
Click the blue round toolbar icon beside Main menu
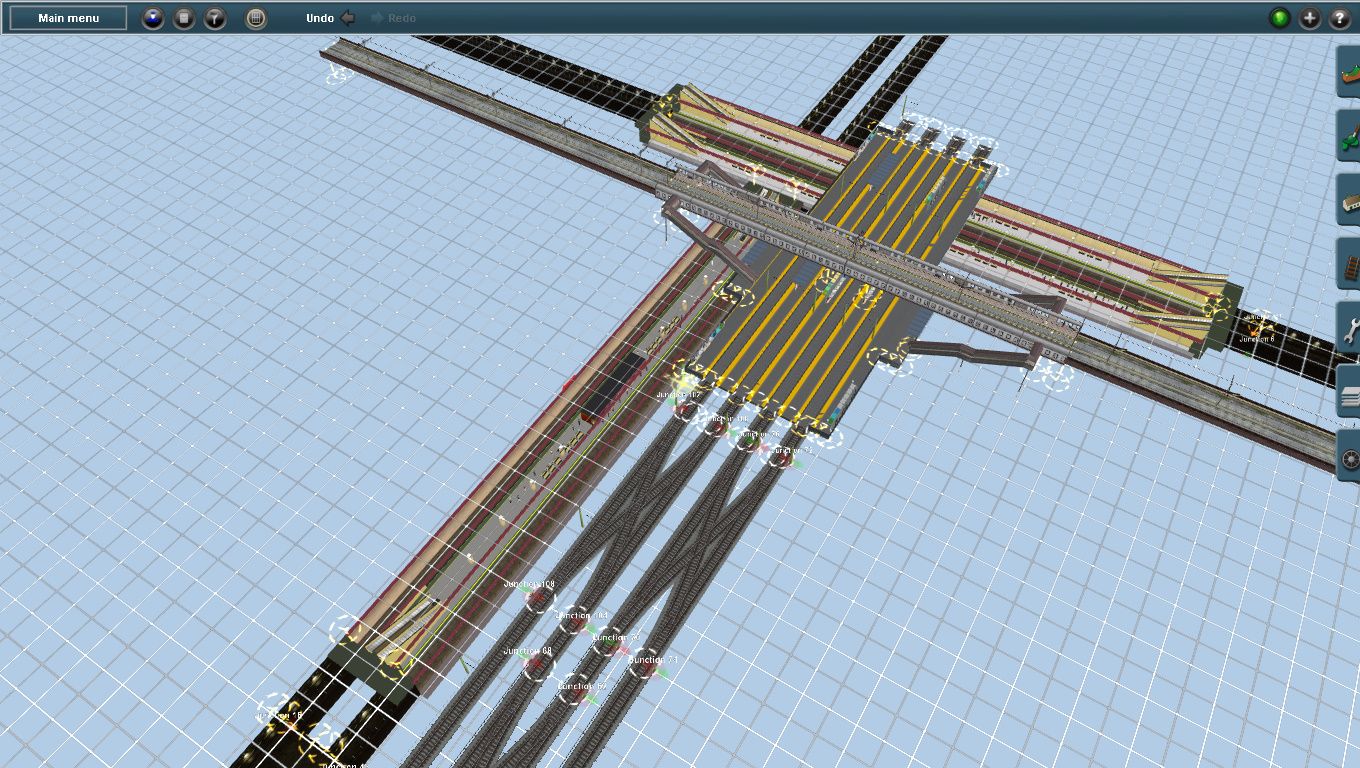pyautogui.click(x=153, y=18)
